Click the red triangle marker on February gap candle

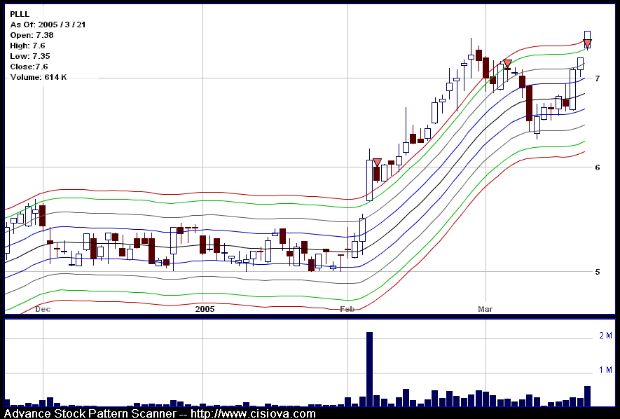click(x=377, y=162)
